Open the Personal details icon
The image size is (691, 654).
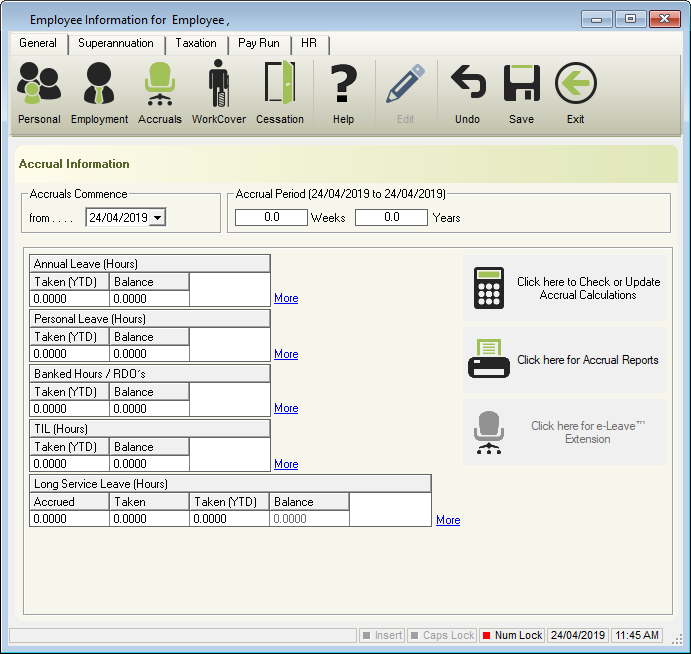[x=39, y=93]
